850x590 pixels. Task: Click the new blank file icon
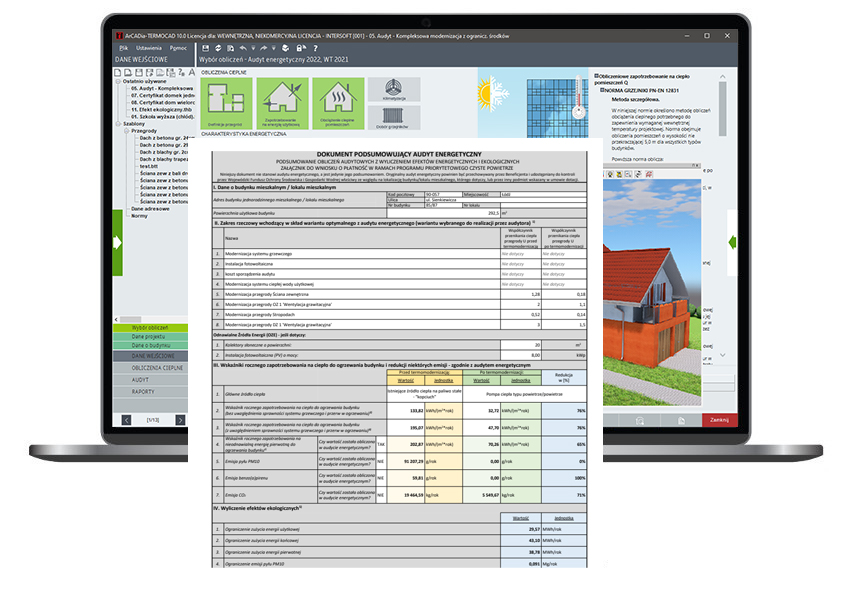(x=117, y=72)
